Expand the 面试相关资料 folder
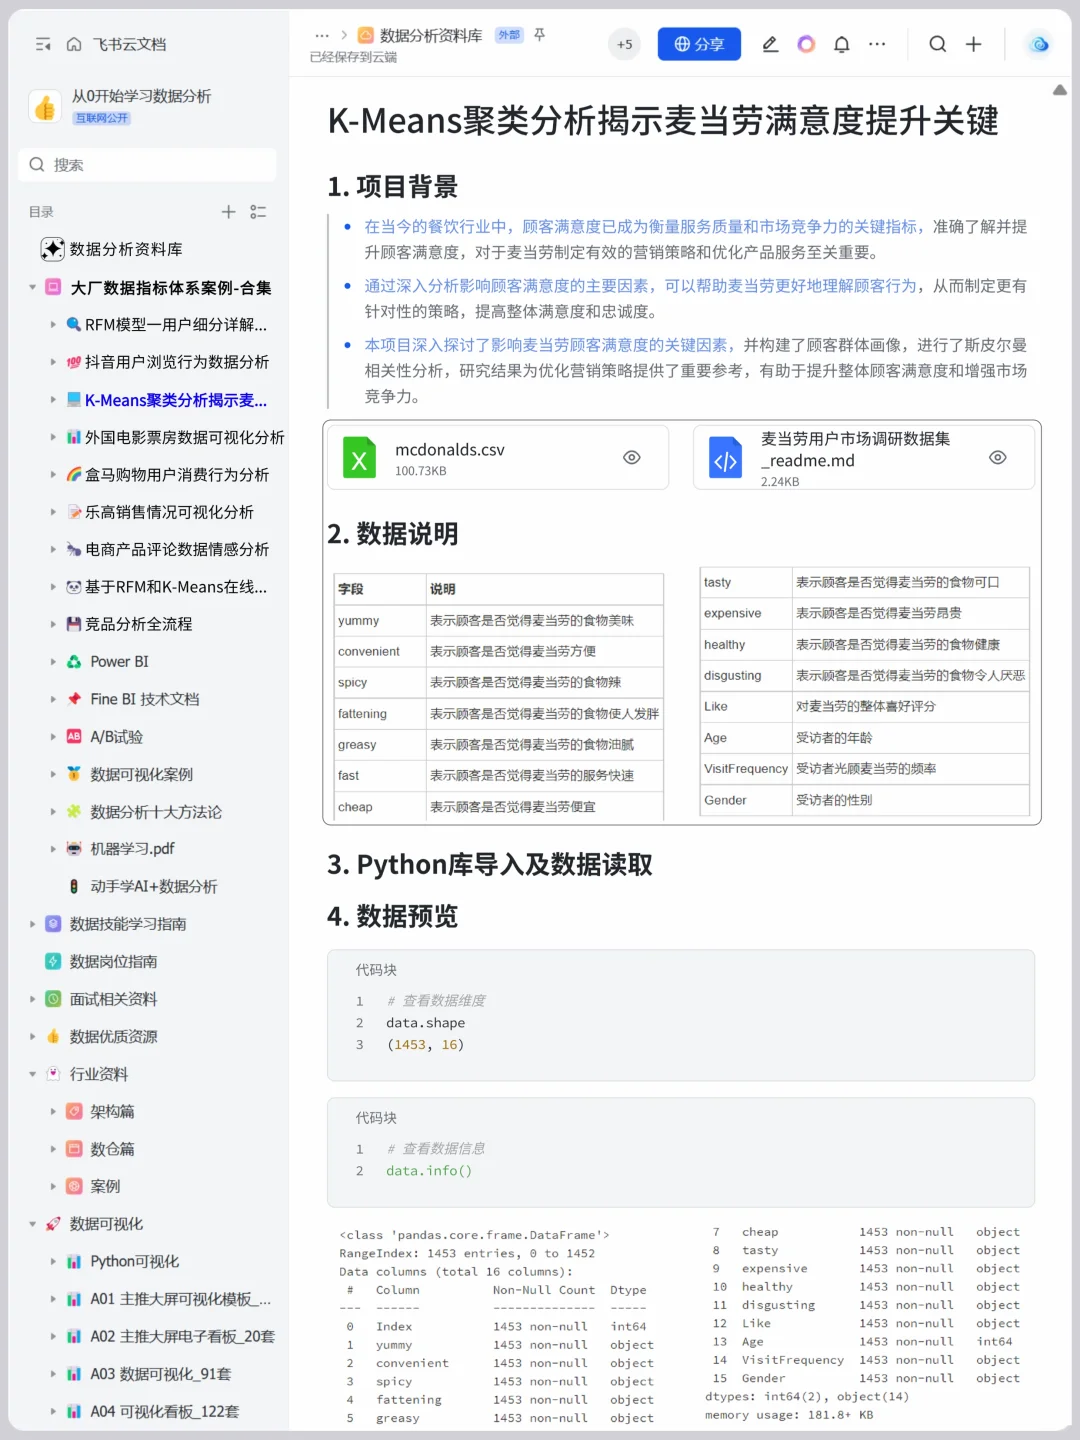 32,999
